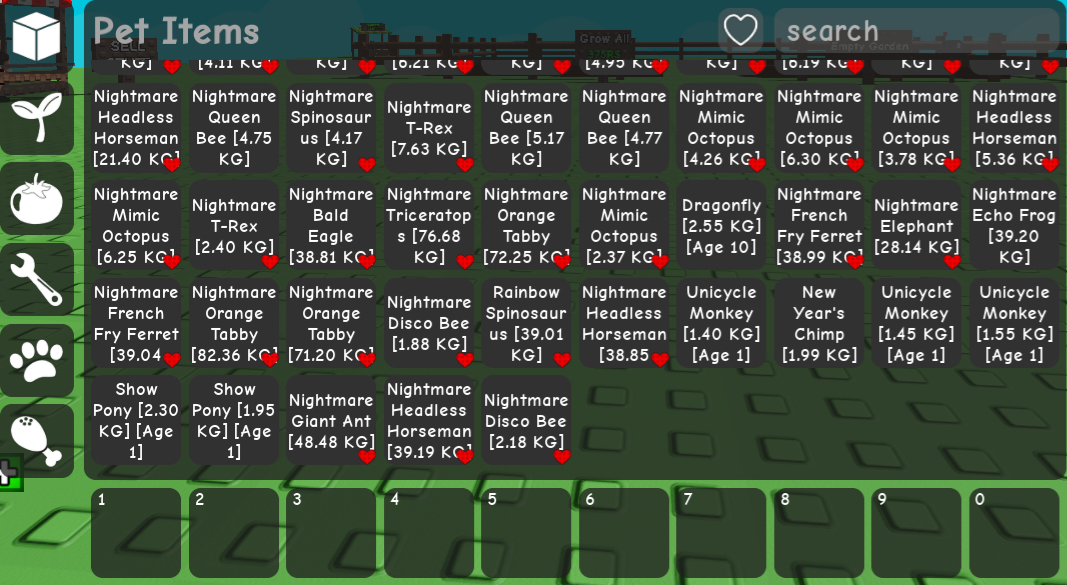Choose Rainbow Spinosaurus 39.01 KG tile
The image size is (1067, 585).
pos(526,323)
